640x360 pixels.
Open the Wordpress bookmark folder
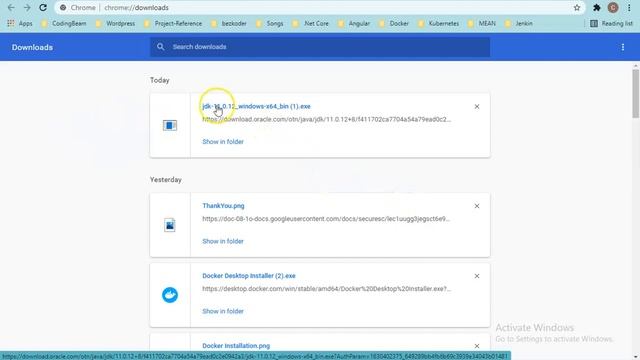(x=115, y=24)
